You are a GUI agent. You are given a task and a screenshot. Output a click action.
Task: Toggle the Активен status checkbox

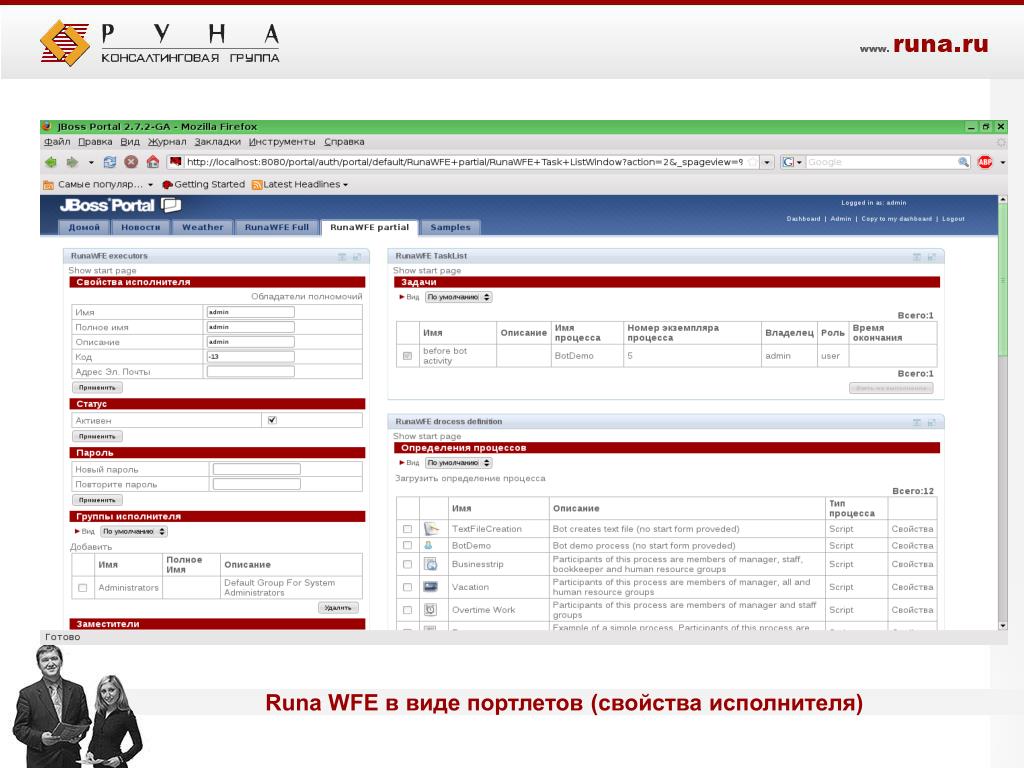[272, 420]
